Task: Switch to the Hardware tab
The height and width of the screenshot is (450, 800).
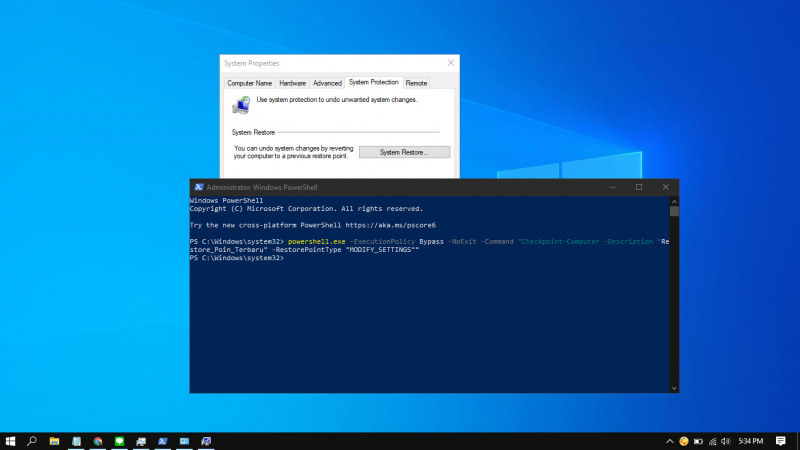Action: 292,83
